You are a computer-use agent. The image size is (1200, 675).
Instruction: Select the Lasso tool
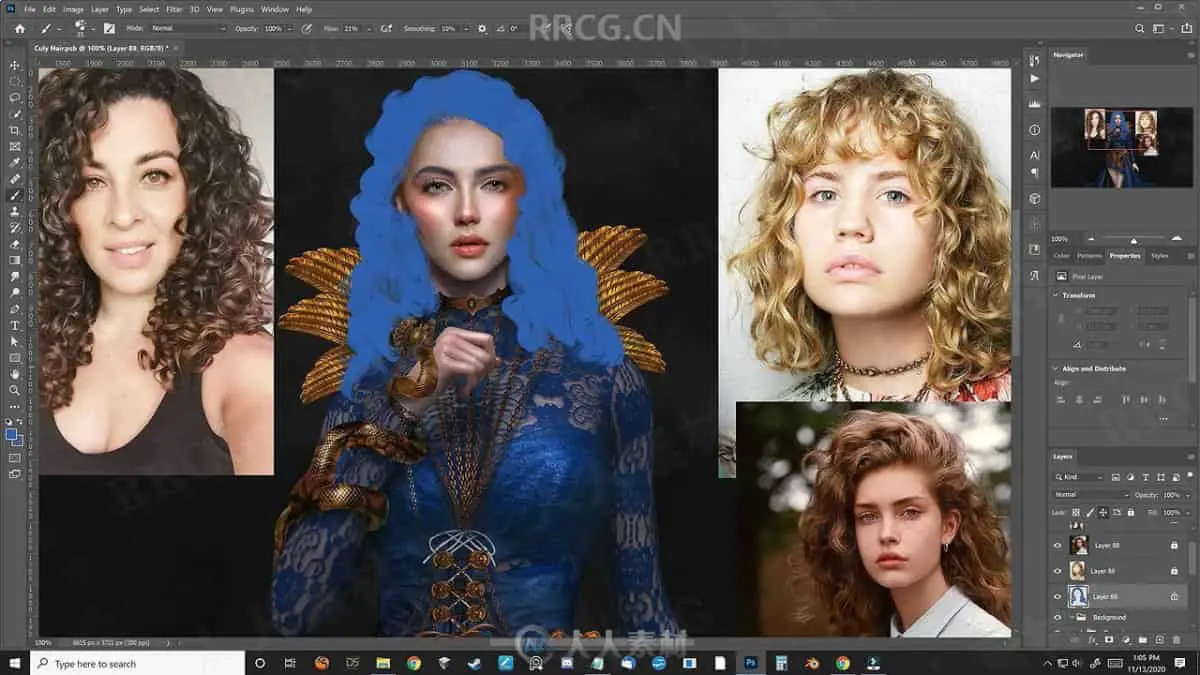point(15,98)
